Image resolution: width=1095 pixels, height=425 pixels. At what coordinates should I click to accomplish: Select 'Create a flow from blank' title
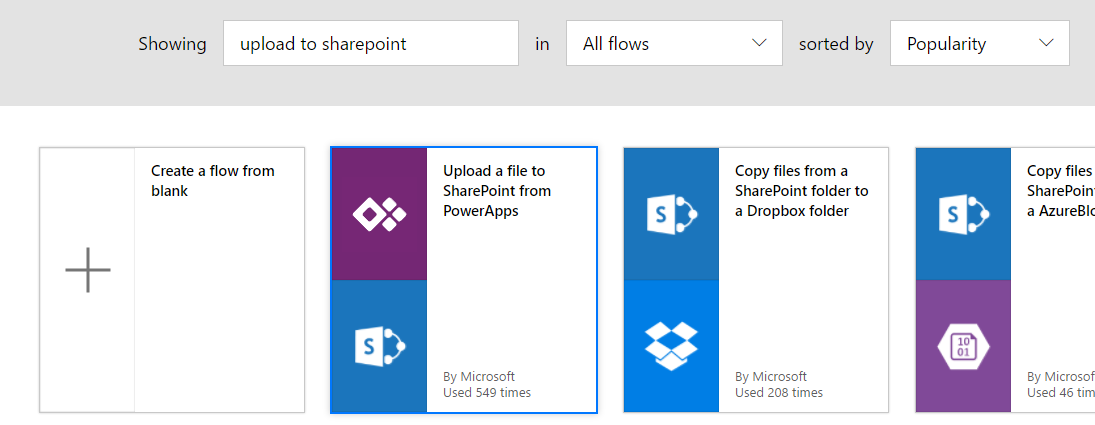(212, 181)
